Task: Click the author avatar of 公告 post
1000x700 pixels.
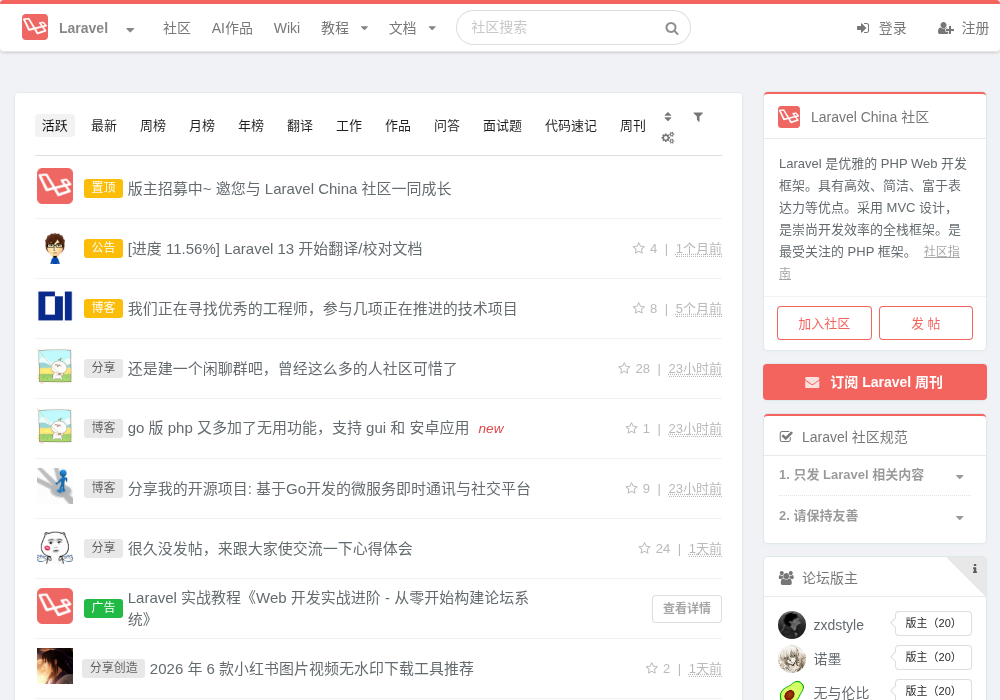Action: [55, 247]
